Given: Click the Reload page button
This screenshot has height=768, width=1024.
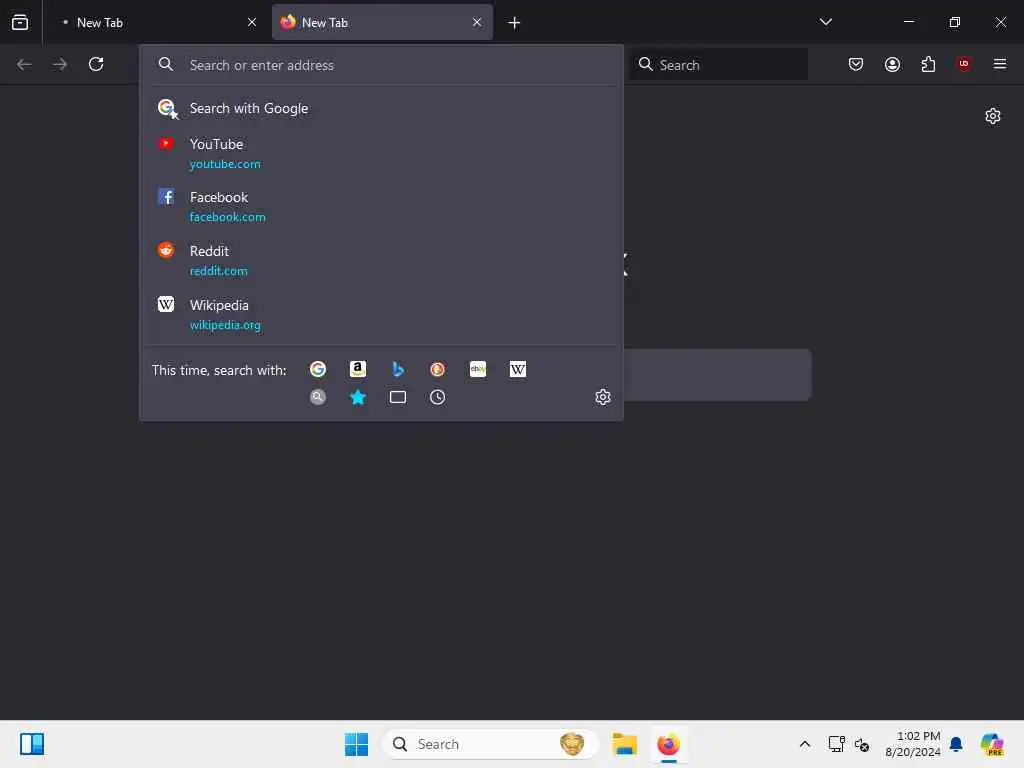Looking at the screenshot, I should point(96,64).
